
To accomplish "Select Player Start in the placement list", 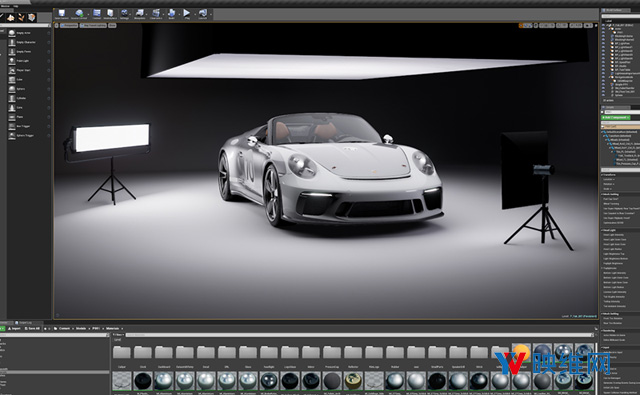I will (x=29, y=70).
